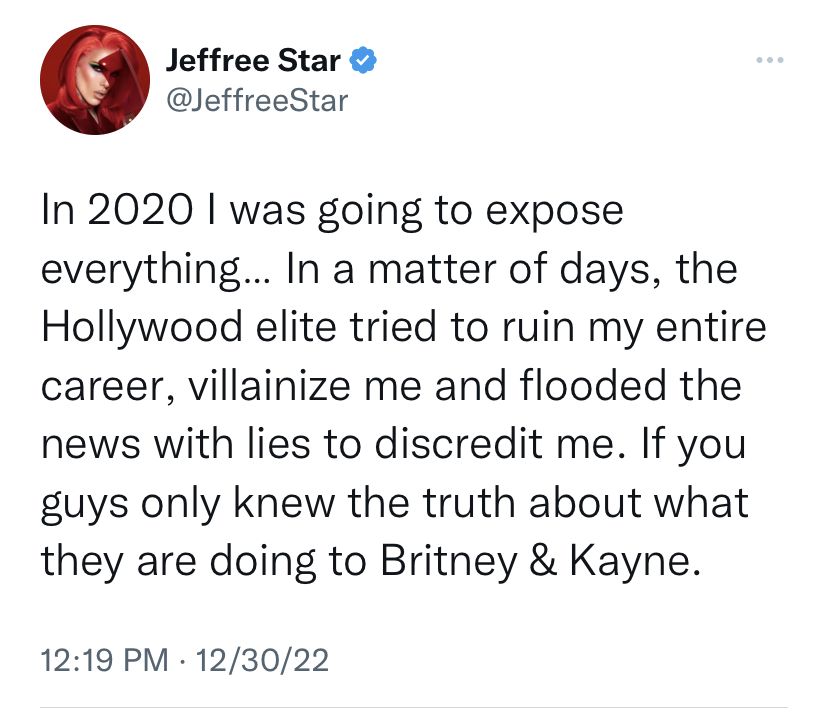
Task: Click the word flooded in the tweet
Action: (593, 385)
